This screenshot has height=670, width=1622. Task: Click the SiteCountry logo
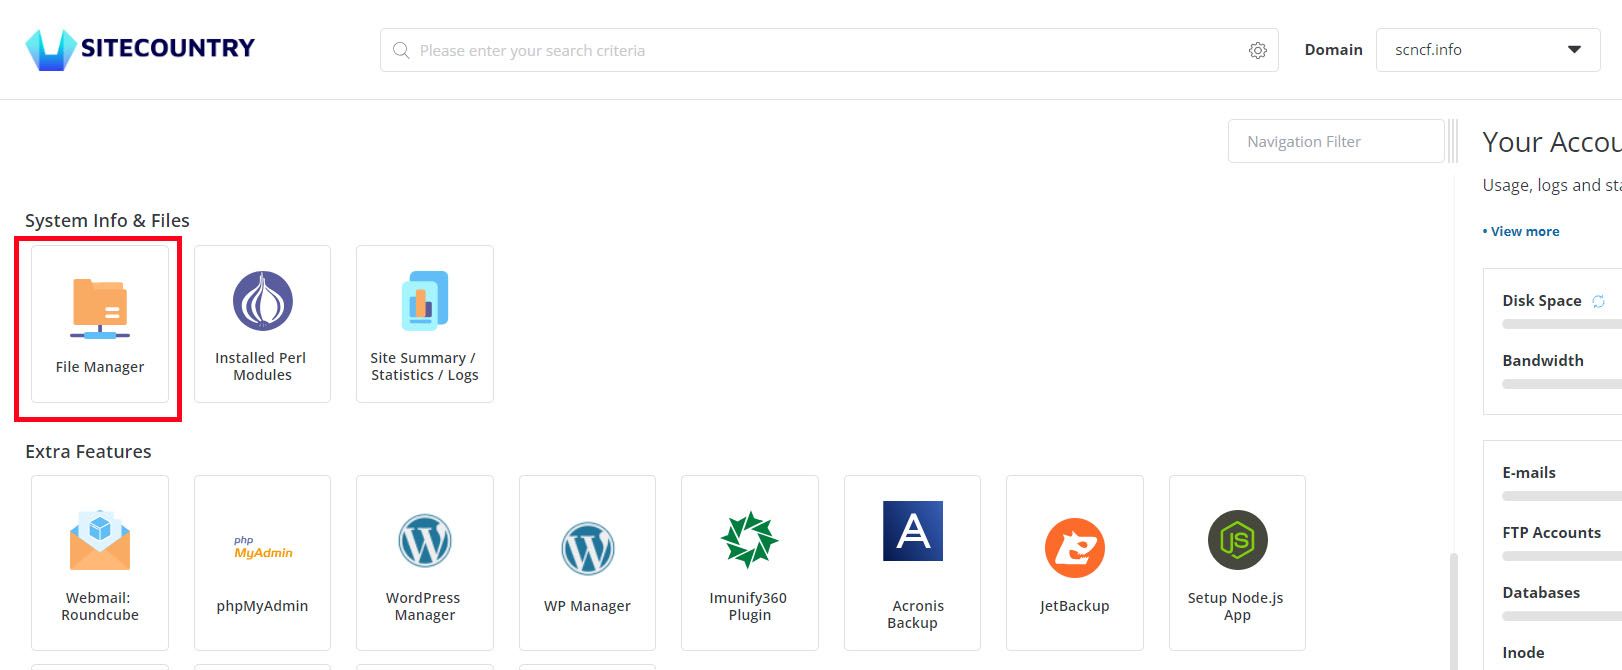click(x=140, y=49)
